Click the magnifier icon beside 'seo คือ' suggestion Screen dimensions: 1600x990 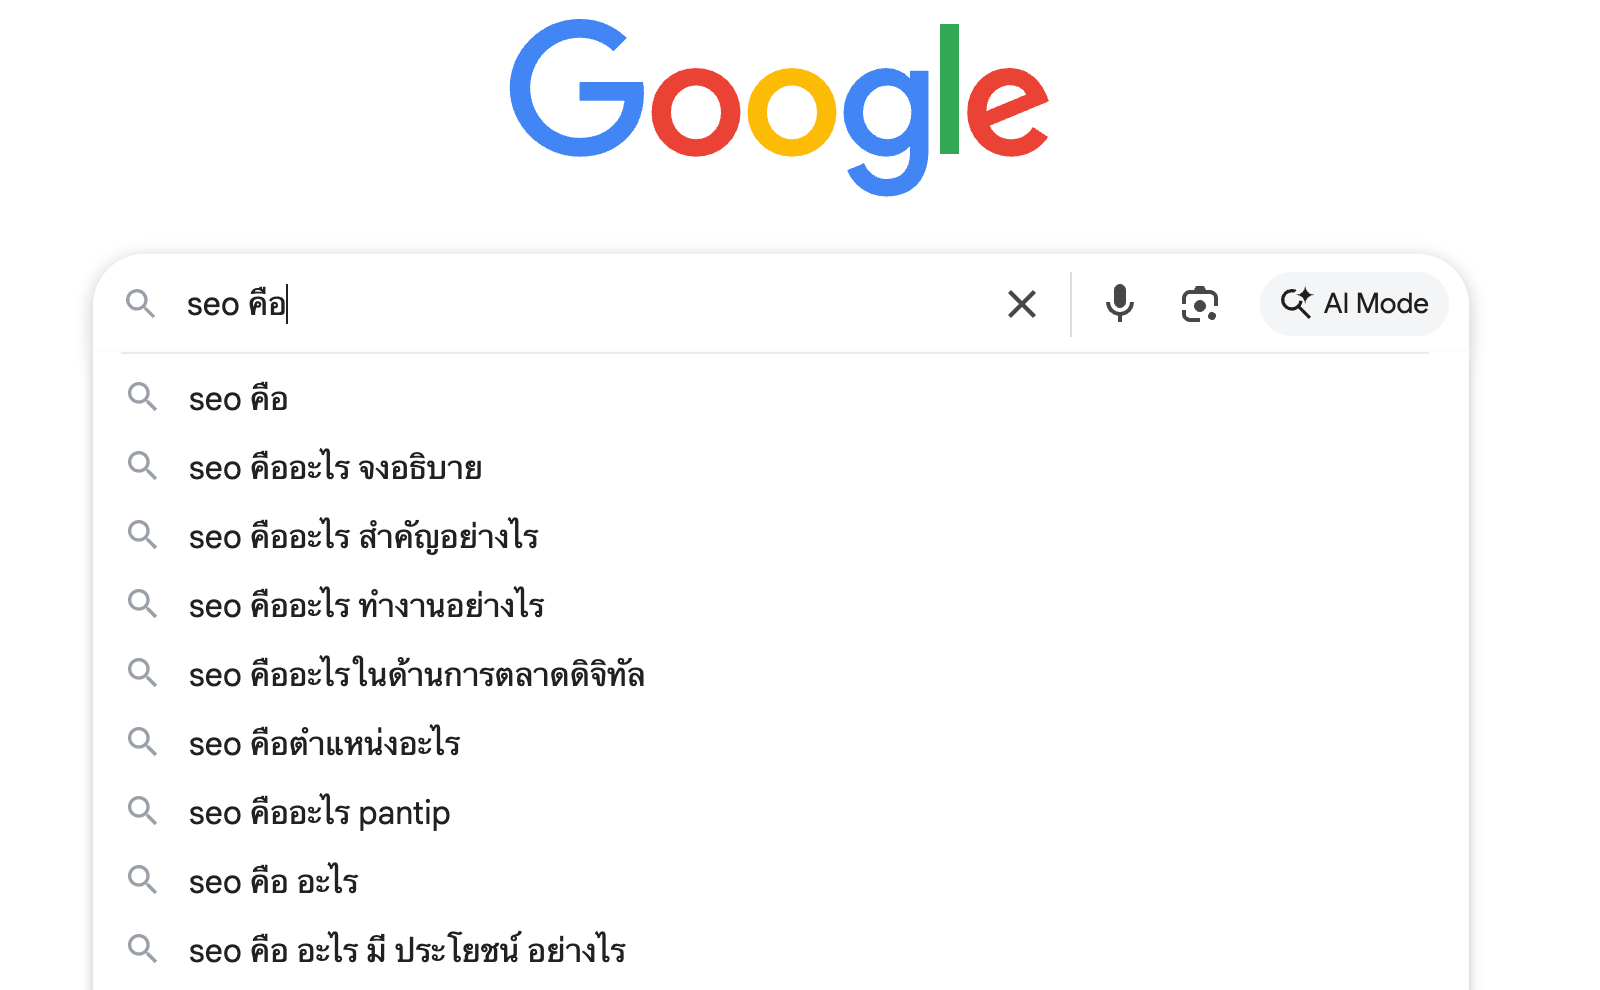click(143, 397)
